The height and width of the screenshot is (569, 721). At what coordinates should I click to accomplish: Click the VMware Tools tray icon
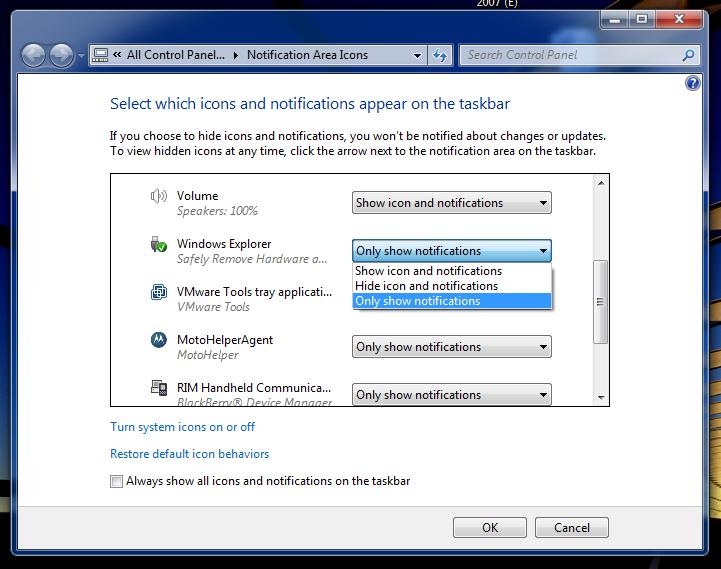click(x=158, y=293)
